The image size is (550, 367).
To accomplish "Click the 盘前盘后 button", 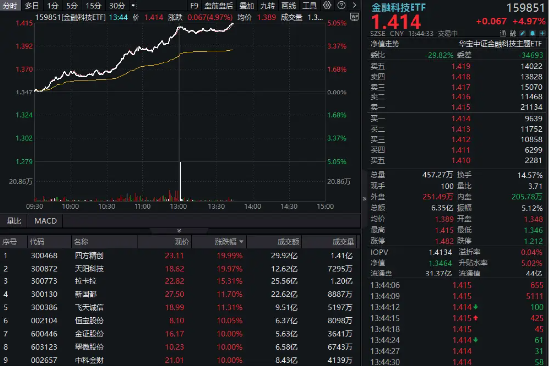I will tap(219, 6).
